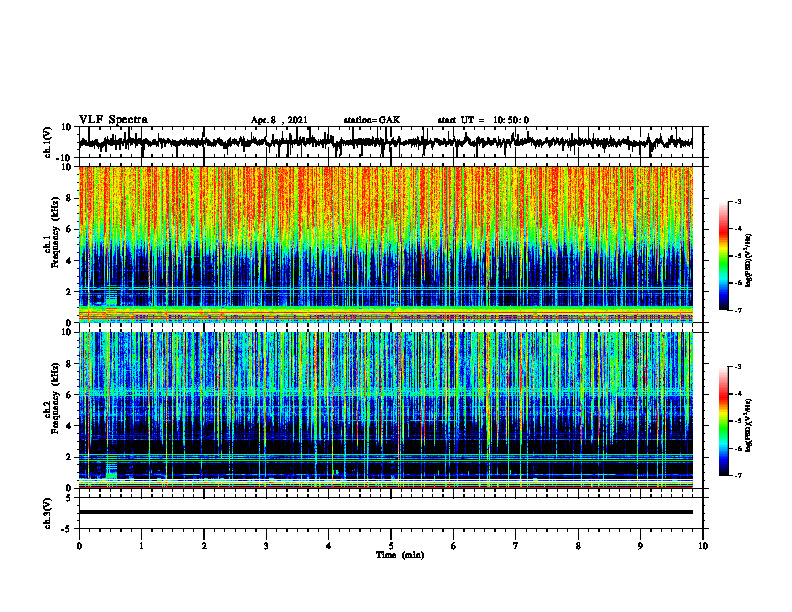Click the "ch.3(V)" axis label
This screenshot has height=612, width=792.
[x=48, y=513]
